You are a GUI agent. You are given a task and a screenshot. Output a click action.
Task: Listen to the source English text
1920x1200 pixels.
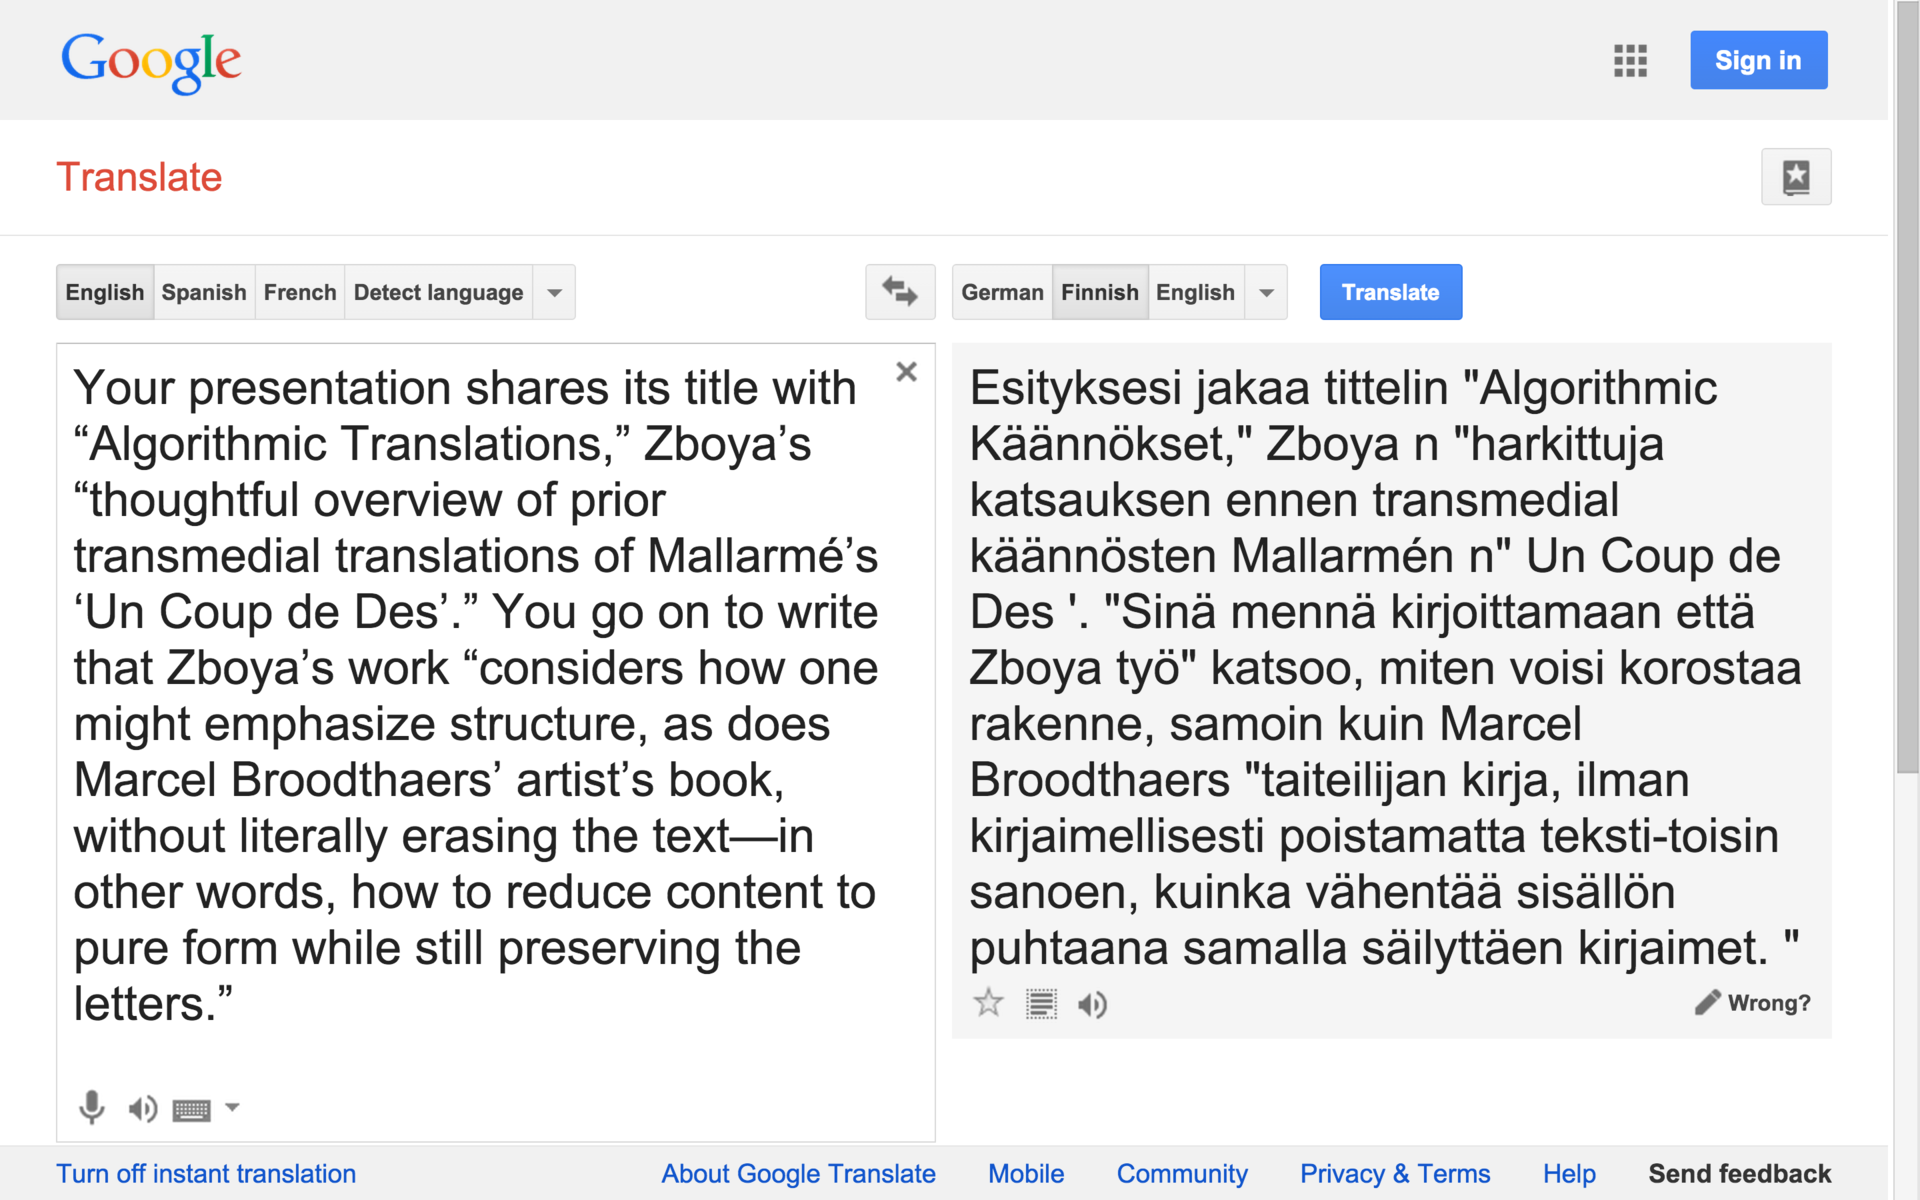point(142,1108)
